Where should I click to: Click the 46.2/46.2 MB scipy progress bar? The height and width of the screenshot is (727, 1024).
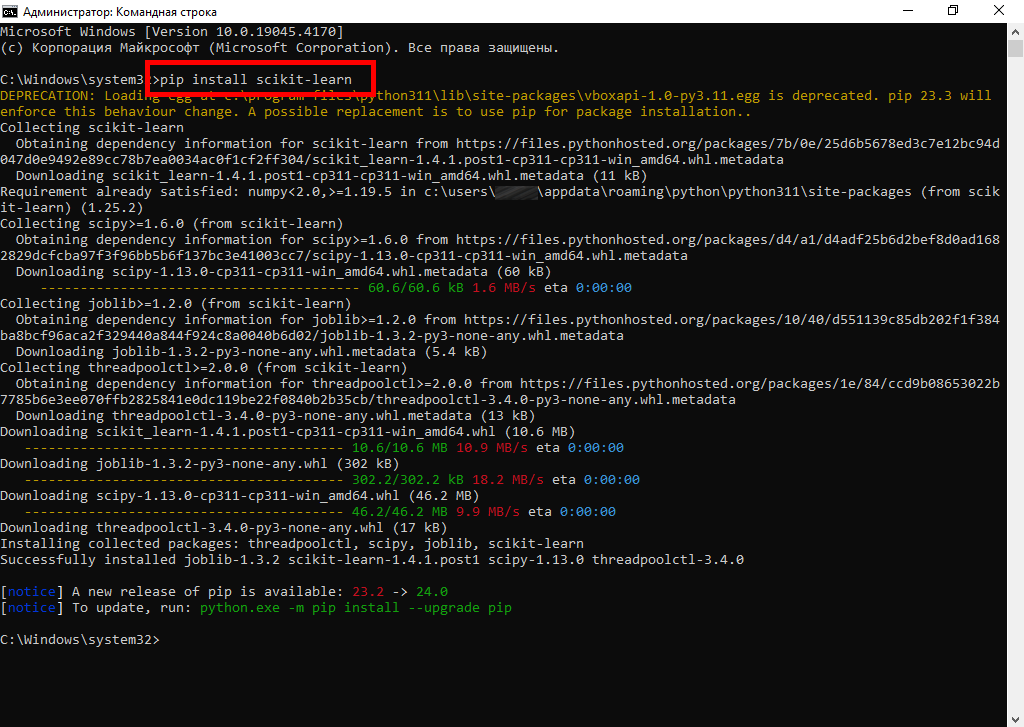(172, 512)
